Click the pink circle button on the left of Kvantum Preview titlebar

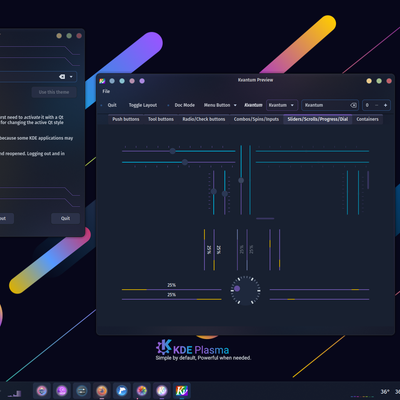[x=132, y=81]
